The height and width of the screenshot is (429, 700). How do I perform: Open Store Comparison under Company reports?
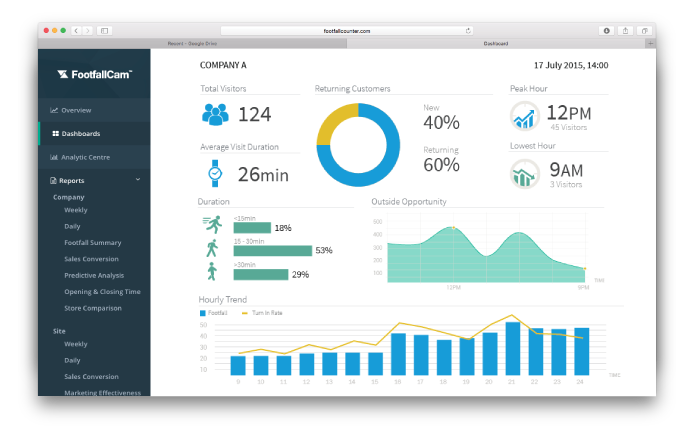tap(92, 307)
